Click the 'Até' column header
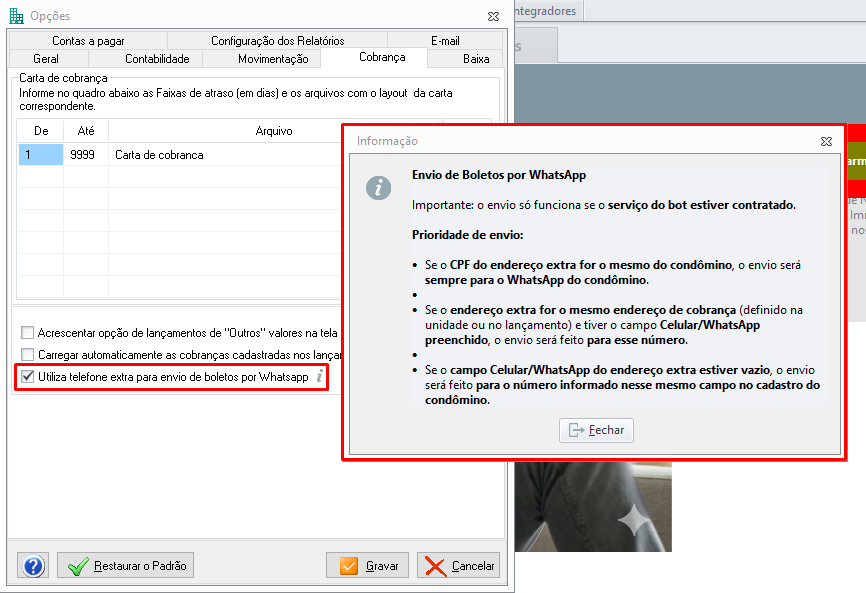 [x=86, y=131]
